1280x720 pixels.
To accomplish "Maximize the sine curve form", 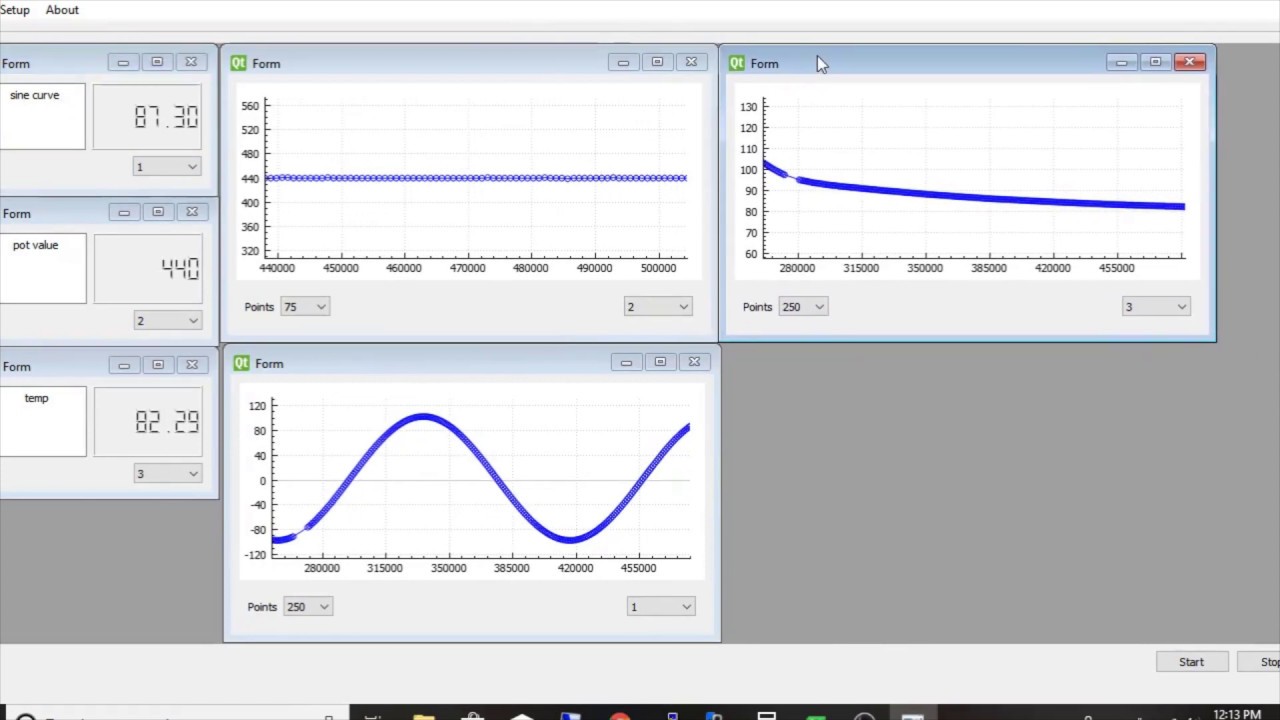I will [x=157, y=62].
